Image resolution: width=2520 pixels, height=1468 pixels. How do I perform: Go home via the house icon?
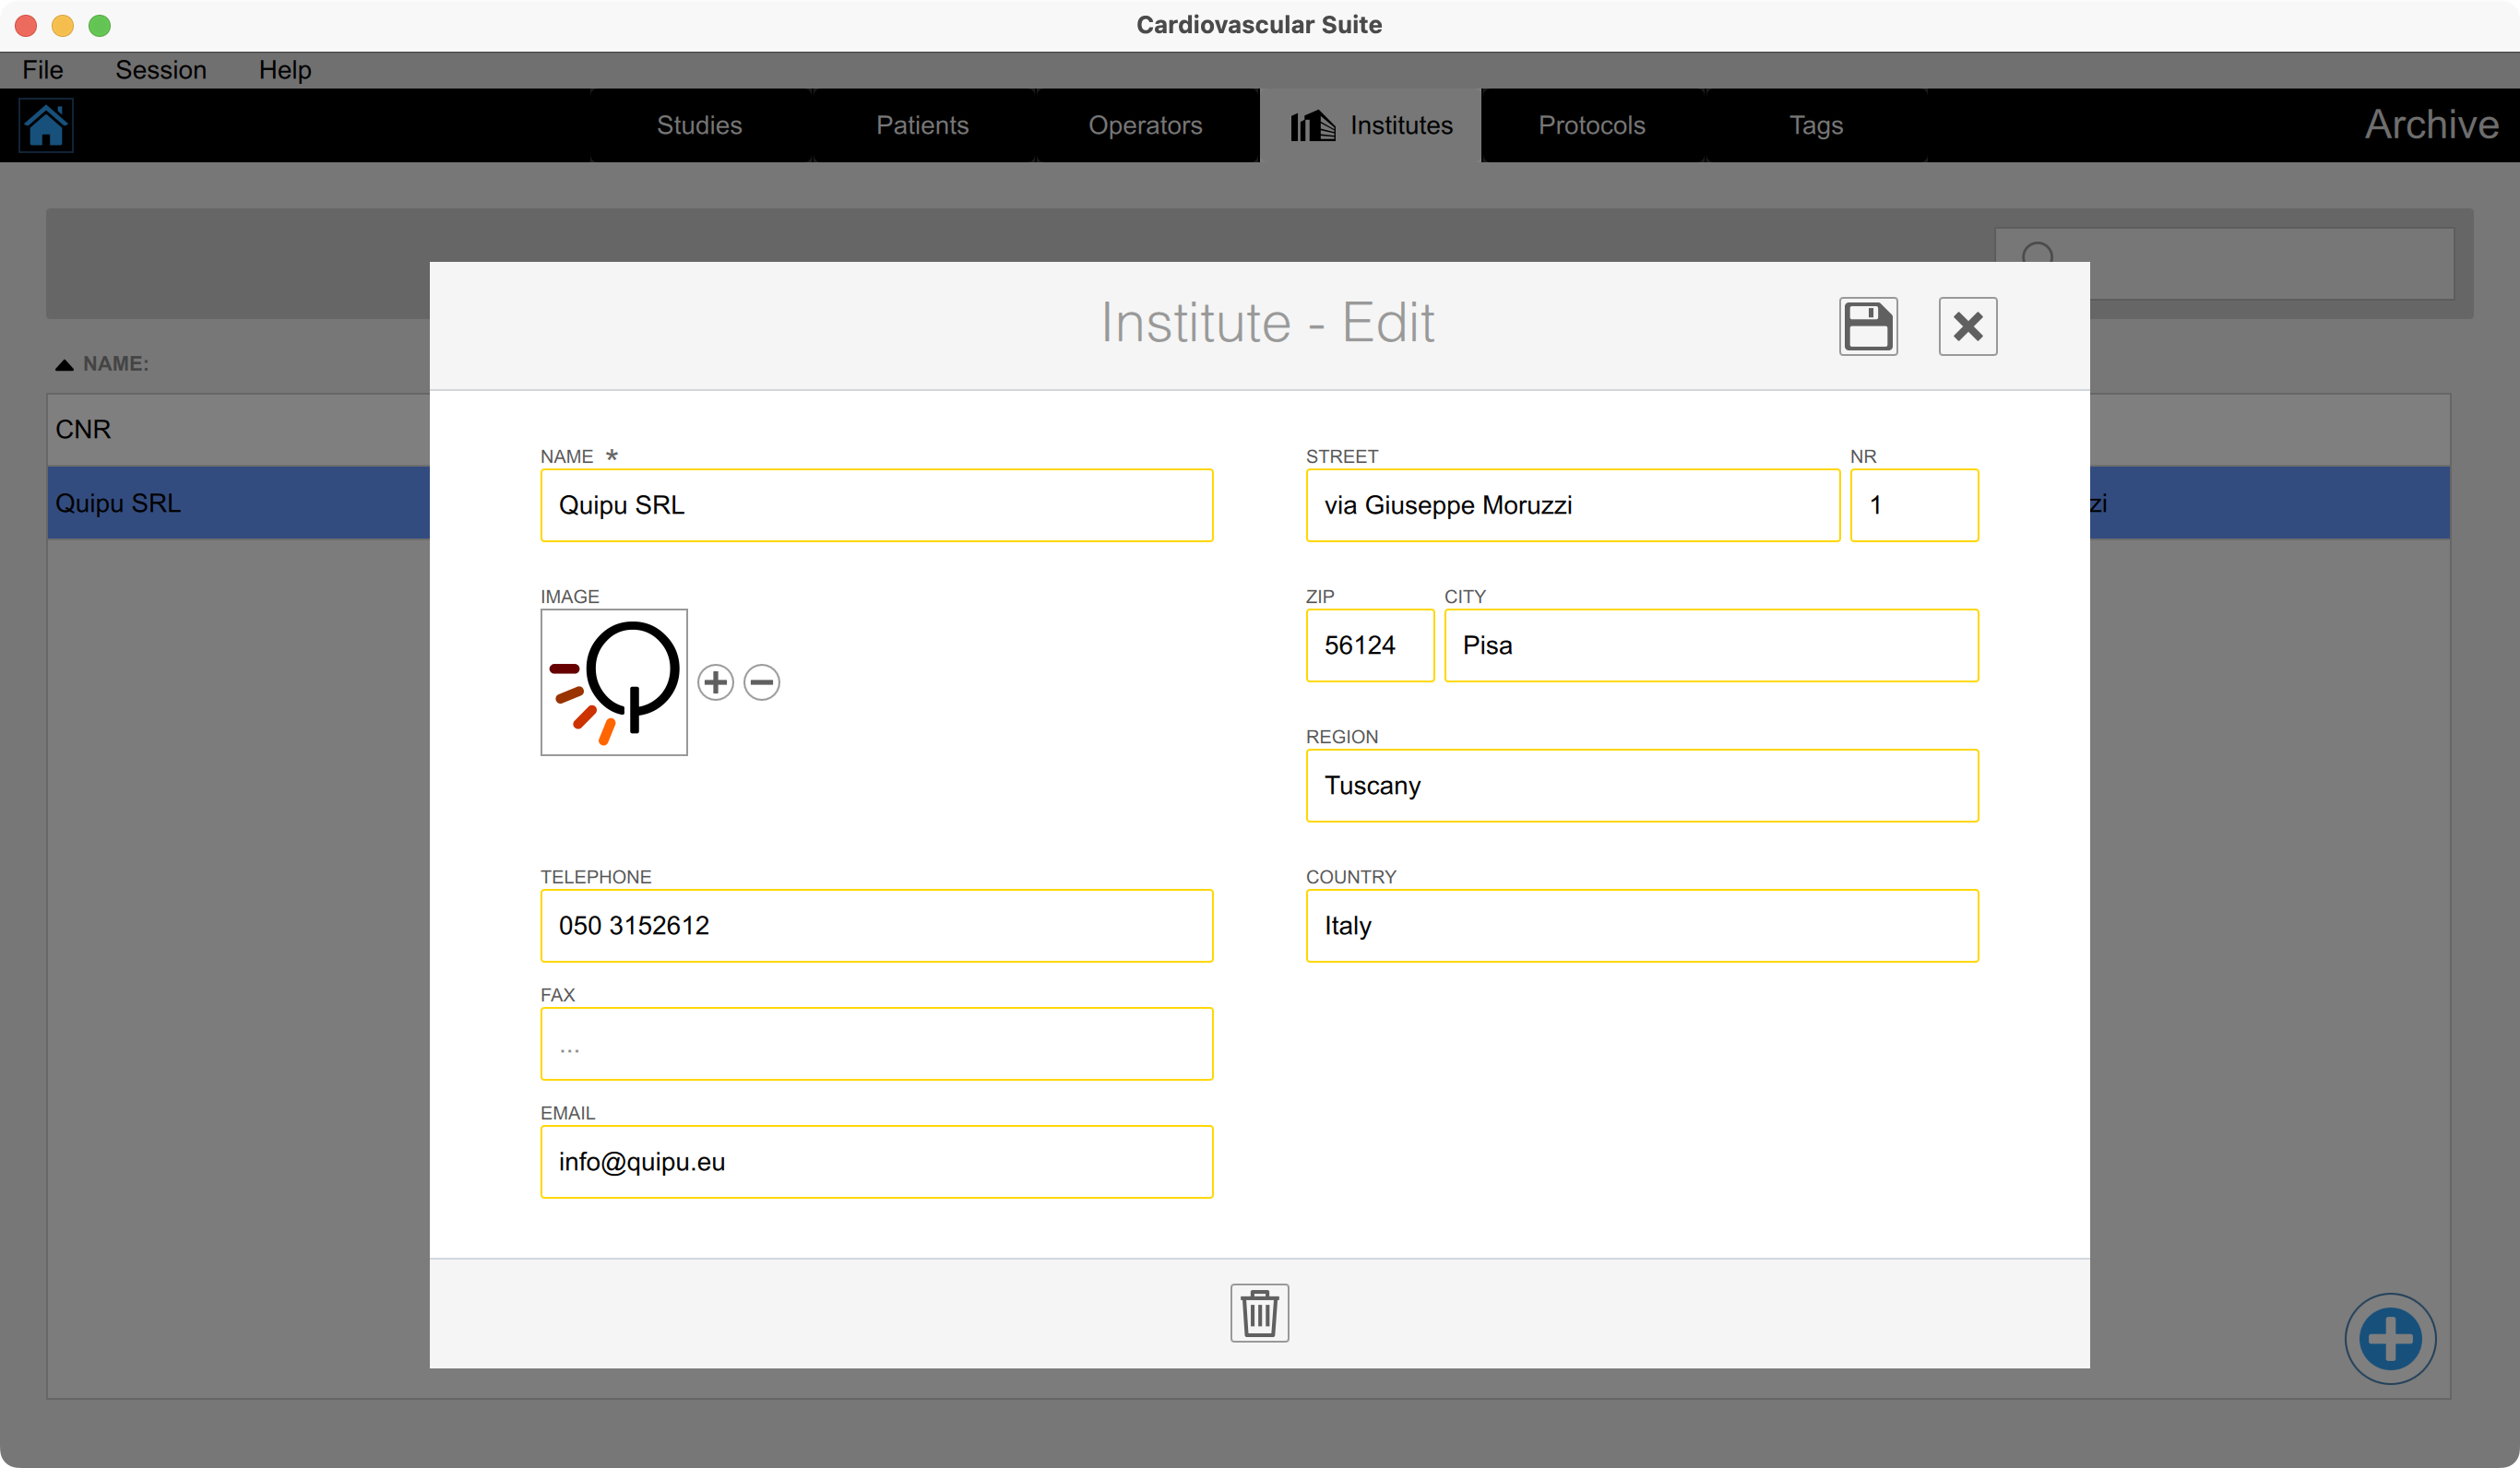pyautogui.click(x=46, y=126)
